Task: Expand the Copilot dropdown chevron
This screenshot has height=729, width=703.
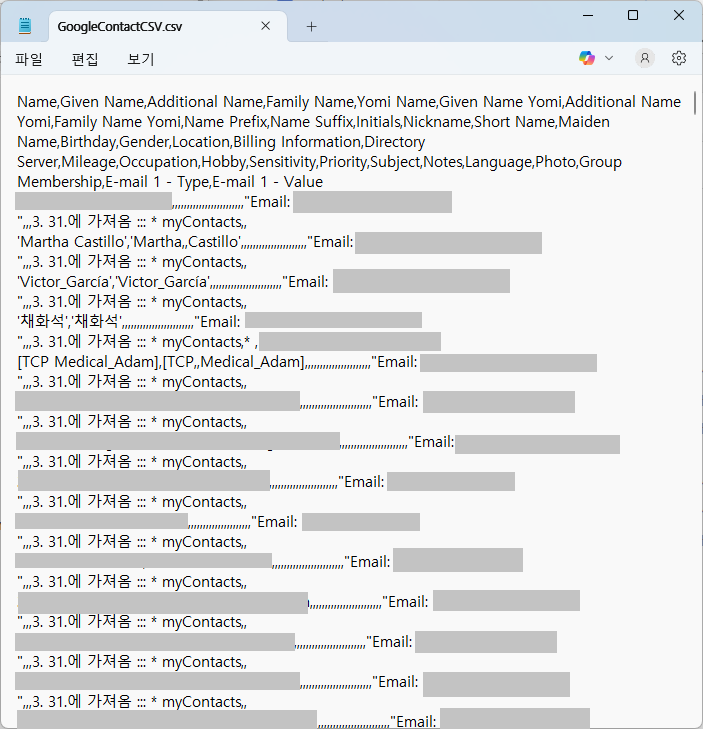Action: click(609, 58)
